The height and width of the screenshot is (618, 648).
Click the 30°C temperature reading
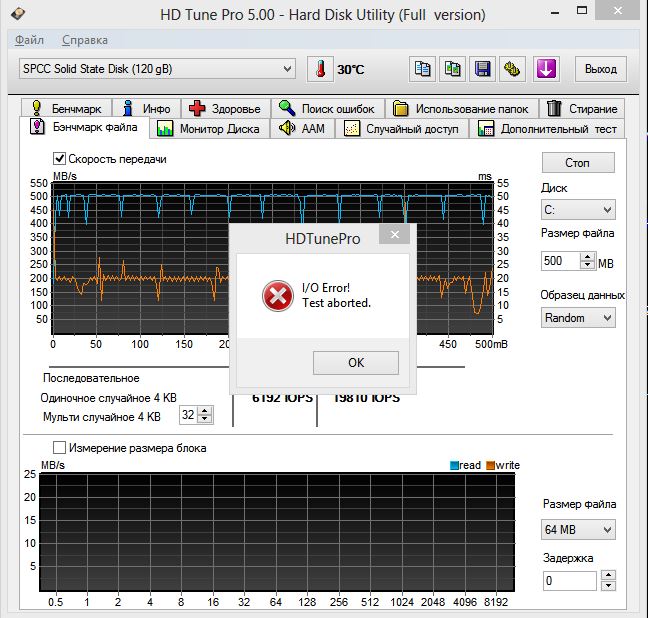click(351, 69)
